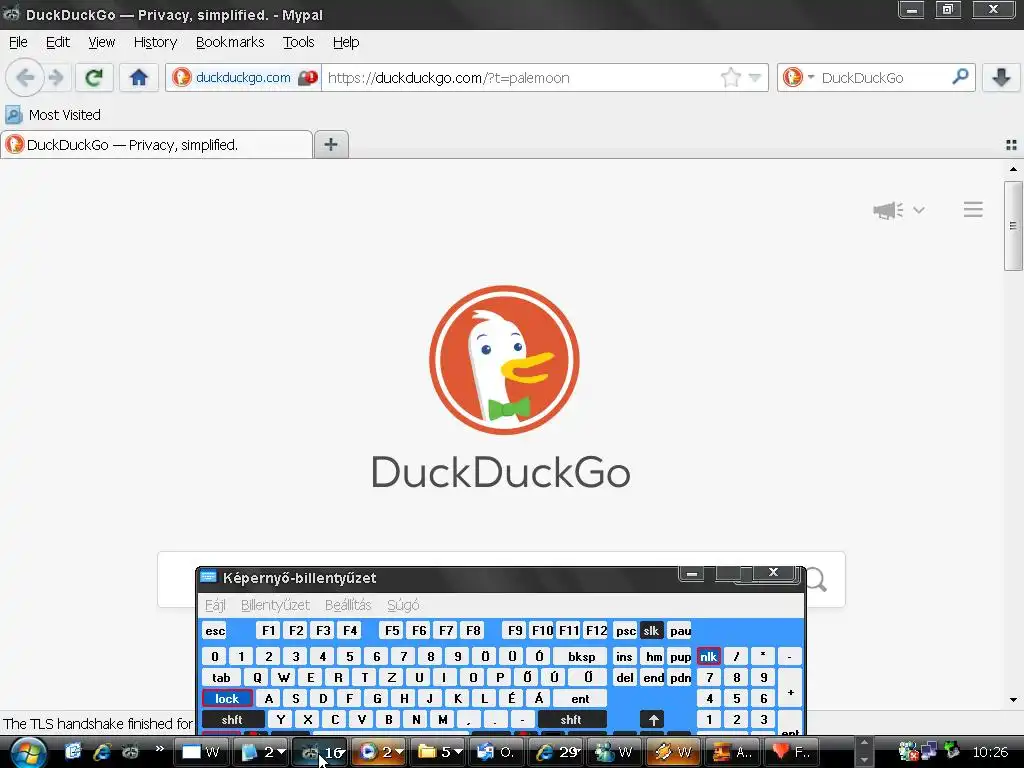Viewport: 1024px width, 768px height.
Task: Go forward with the Forward arrow
Action: pos(56,78)
